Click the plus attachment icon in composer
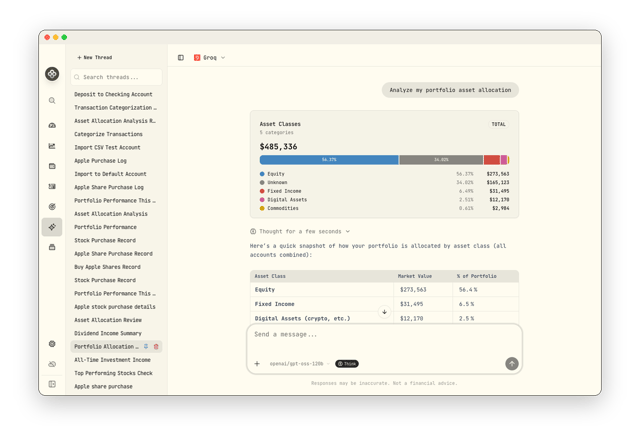This screenshot has width=640, height=426. pyautogui.click(x=257, y=364)
